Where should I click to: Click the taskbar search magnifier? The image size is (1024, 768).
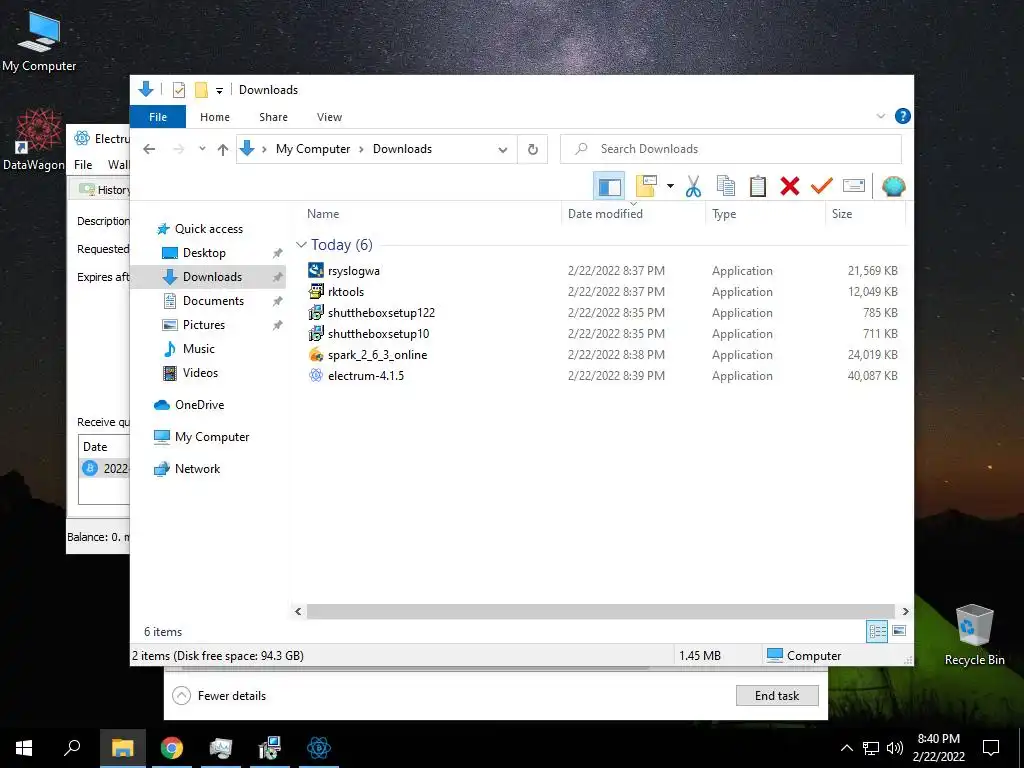[x=73, y=748]
